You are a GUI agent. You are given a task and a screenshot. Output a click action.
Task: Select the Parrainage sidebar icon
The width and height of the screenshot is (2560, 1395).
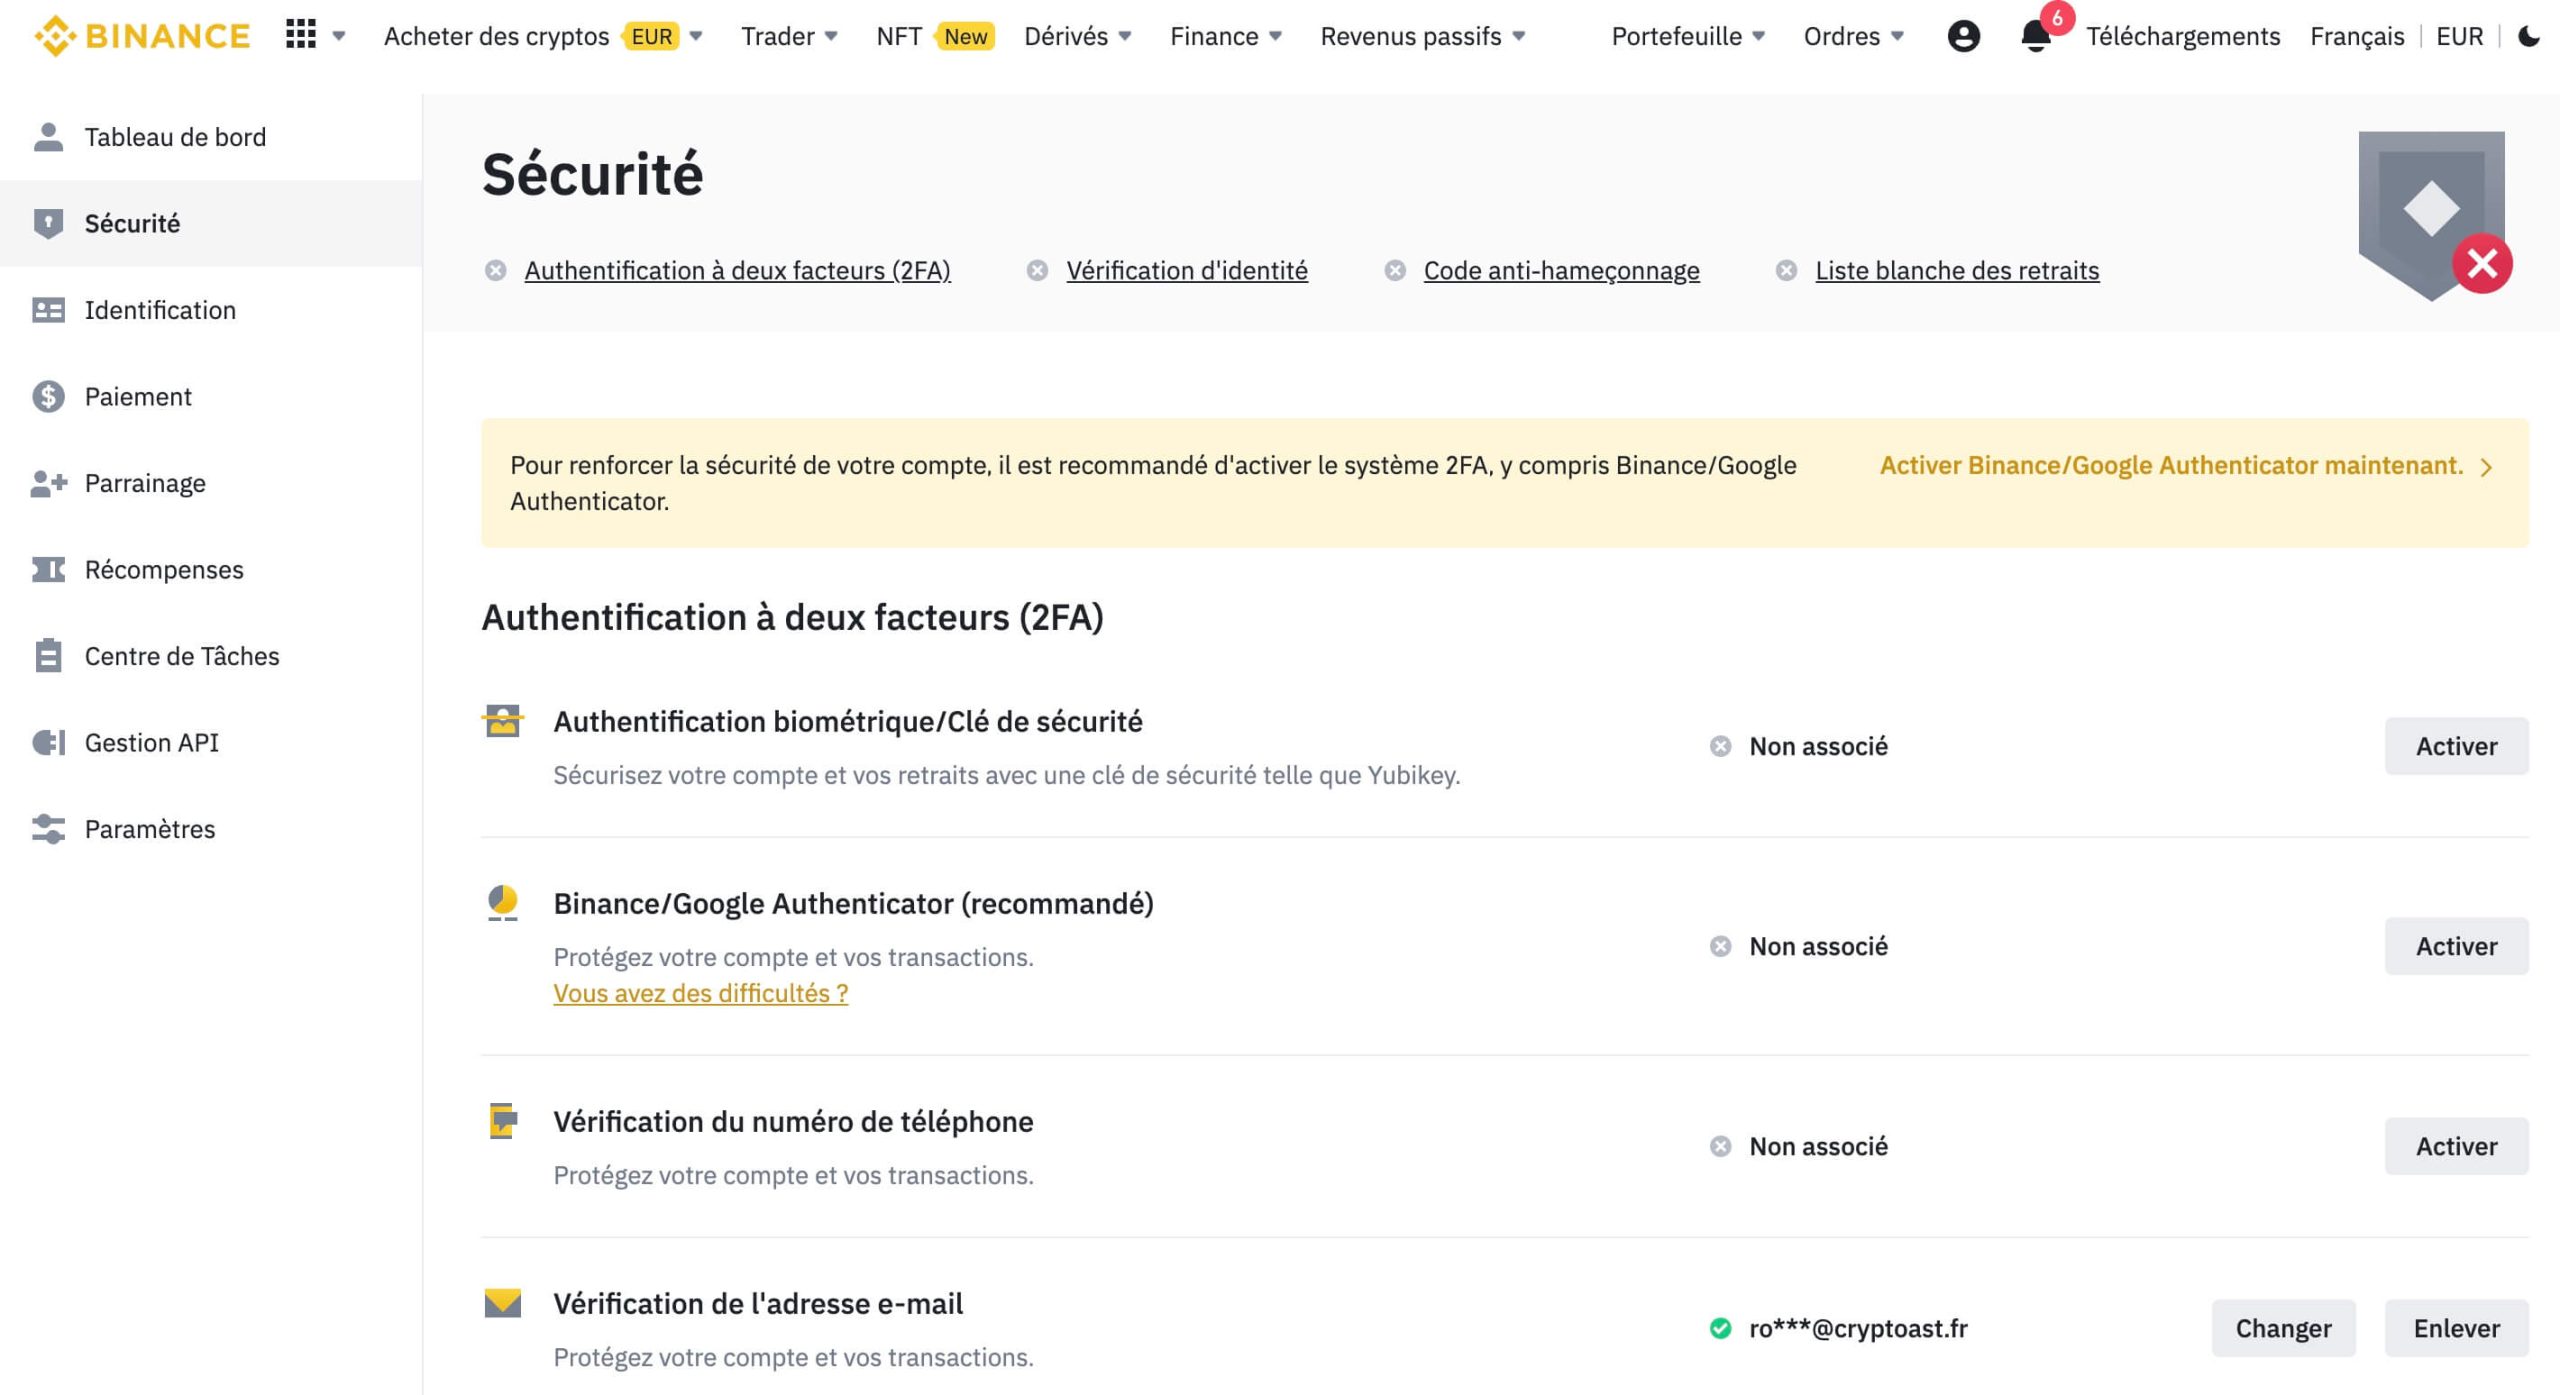pos(47,482)
